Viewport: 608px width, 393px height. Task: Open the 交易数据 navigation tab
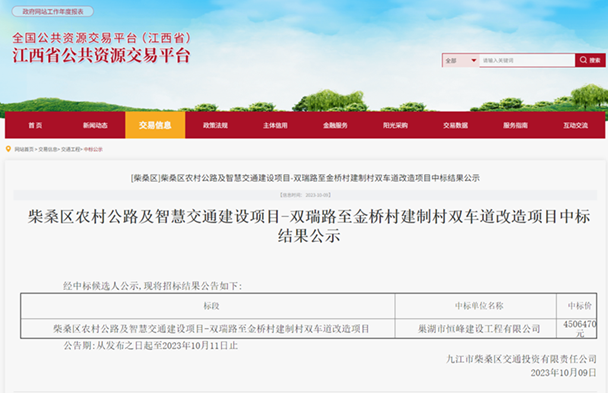pyautogui.click(x=456, y=125)
